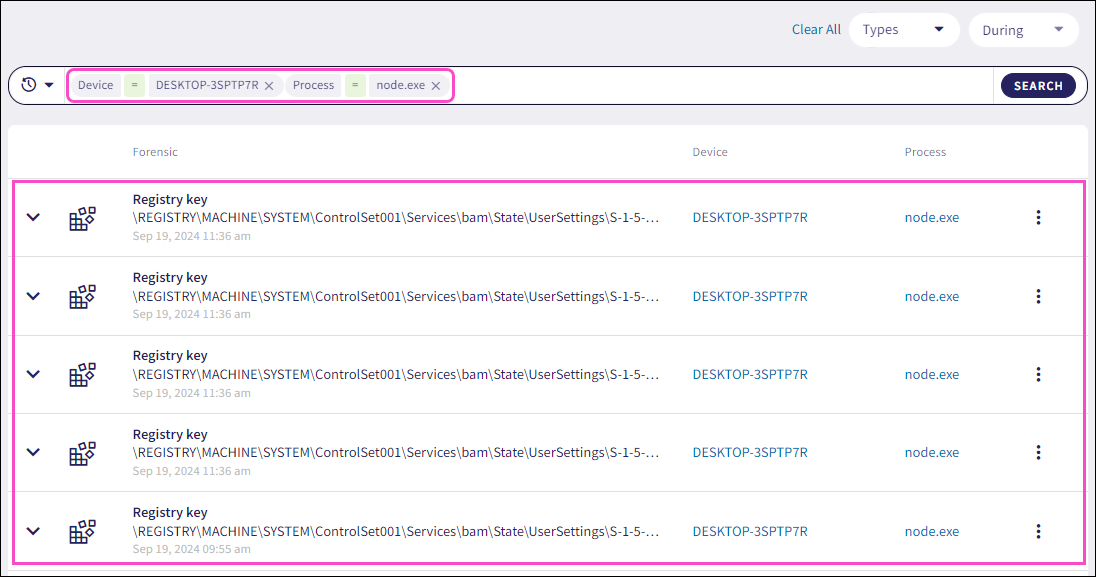Open the During dropdown
The width and height of the screenshot is (1096, 577).
click(1022, 30)
